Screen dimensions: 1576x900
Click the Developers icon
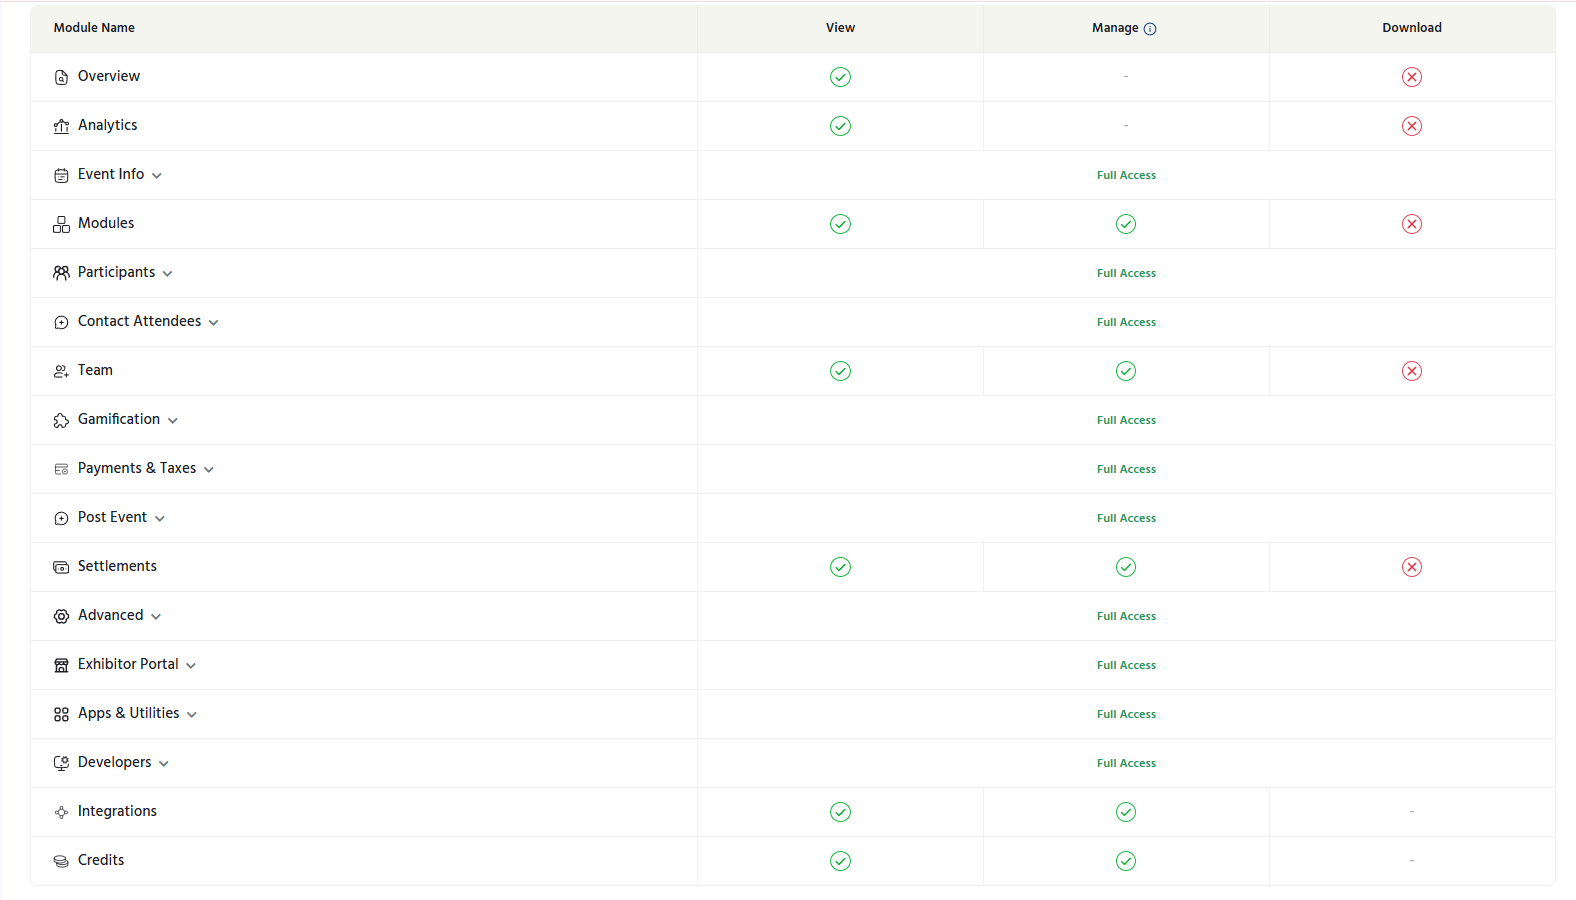[61, 763]
